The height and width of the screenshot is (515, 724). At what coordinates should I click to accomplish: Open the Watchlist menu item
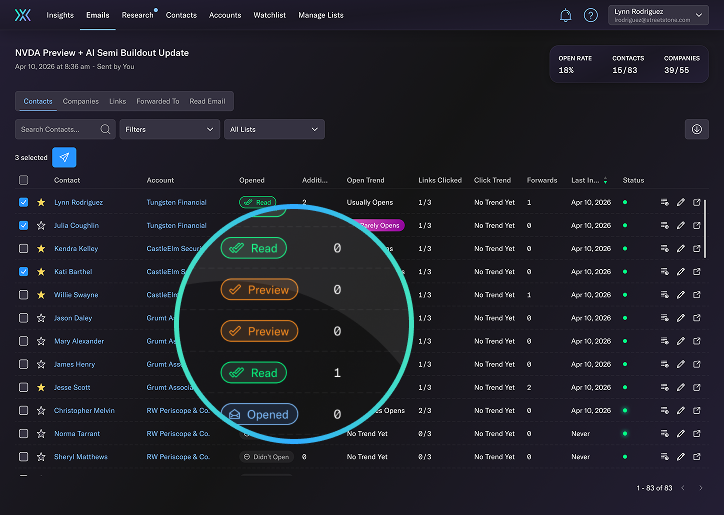(269, 15)
